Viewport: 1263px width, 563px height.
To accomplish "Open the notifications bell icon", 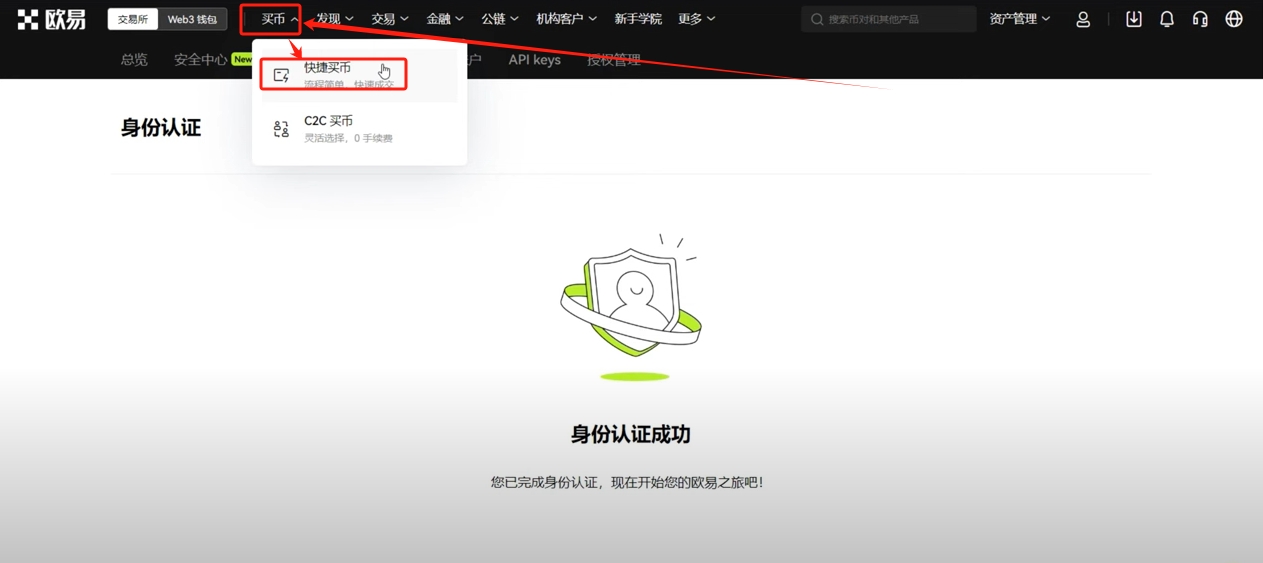I will point(1166,19).
